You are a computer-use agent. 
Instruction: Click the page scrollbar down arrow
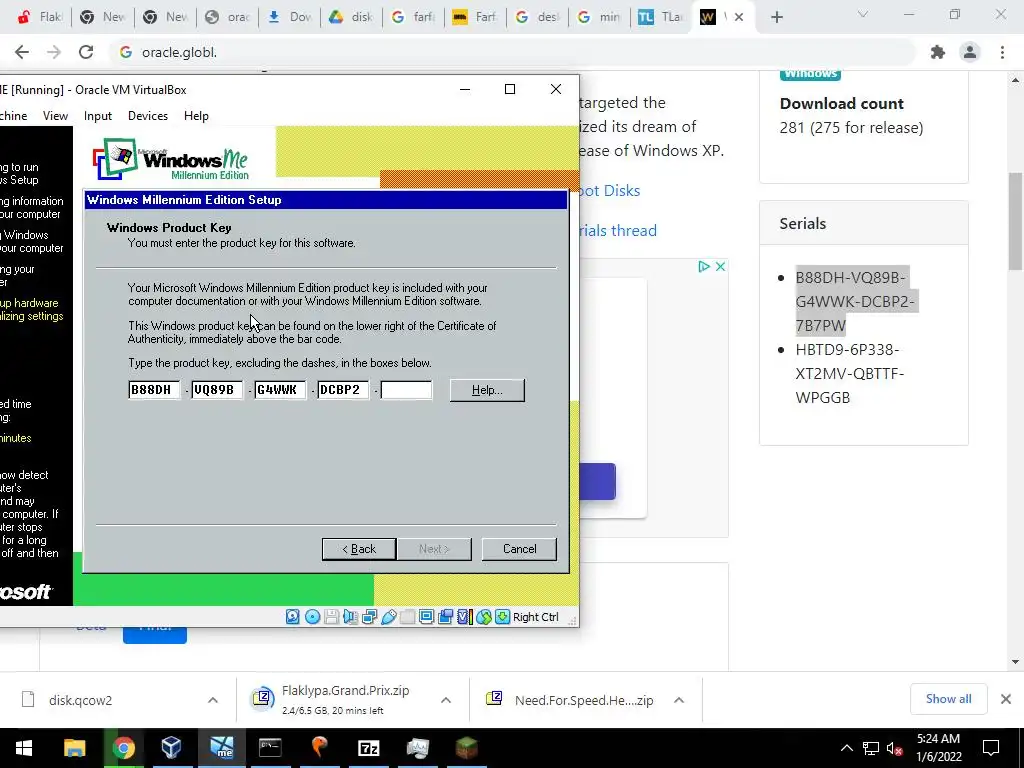coord(1015,662)
